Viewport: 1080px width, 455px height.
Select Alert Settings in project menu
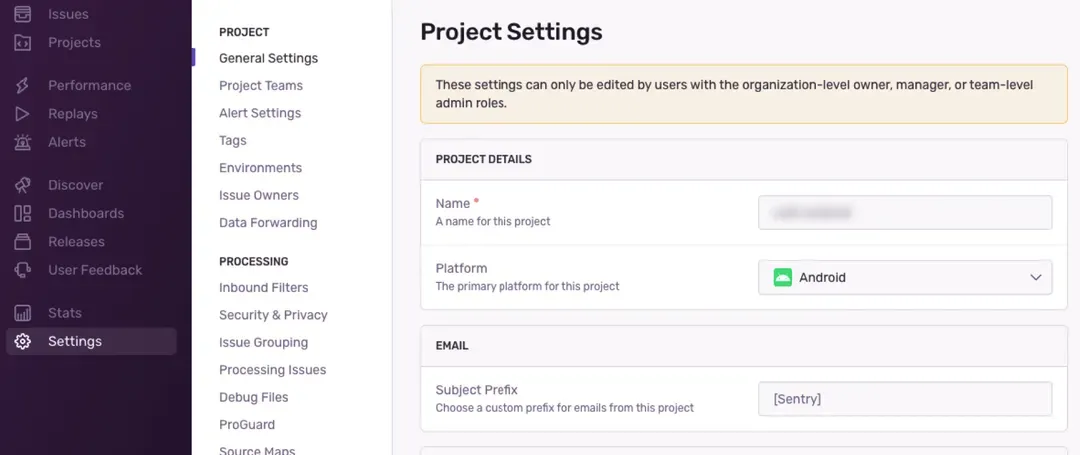pos(260,113)
